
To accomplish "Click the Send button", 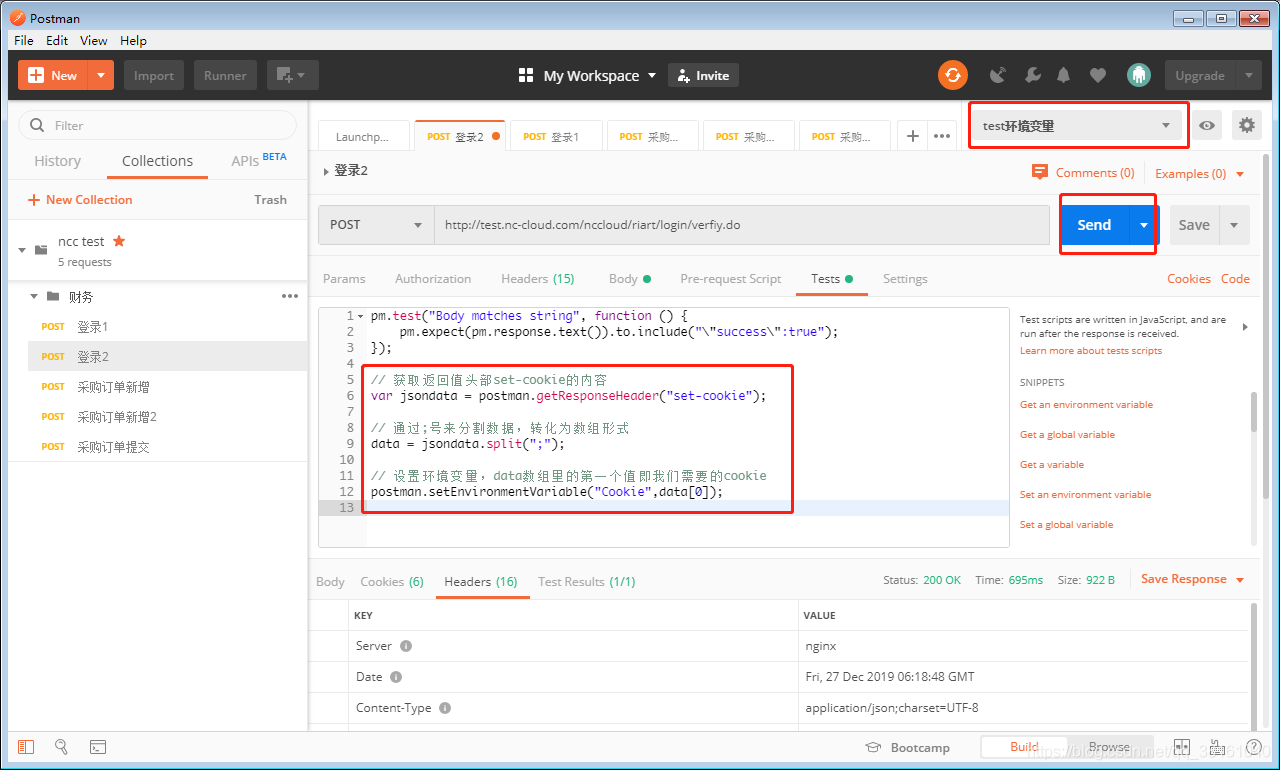I will coord(1094,225).
